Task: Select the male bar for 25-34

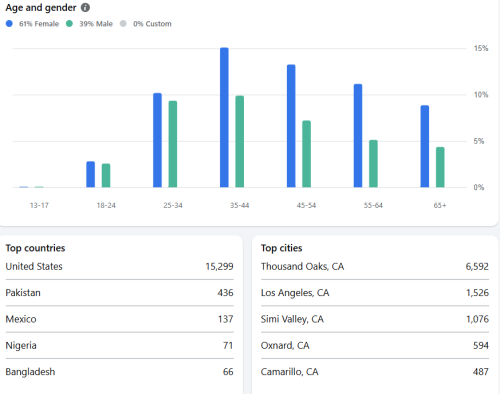Action: click(173, 144)
